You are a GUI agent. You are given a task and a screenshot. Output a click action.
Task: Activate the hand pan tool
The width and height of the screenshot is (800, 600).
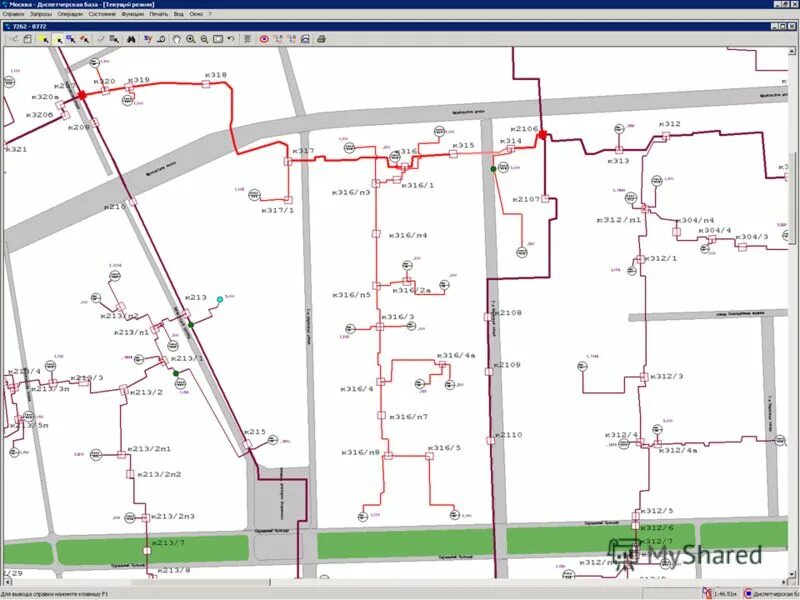point(177,39)
